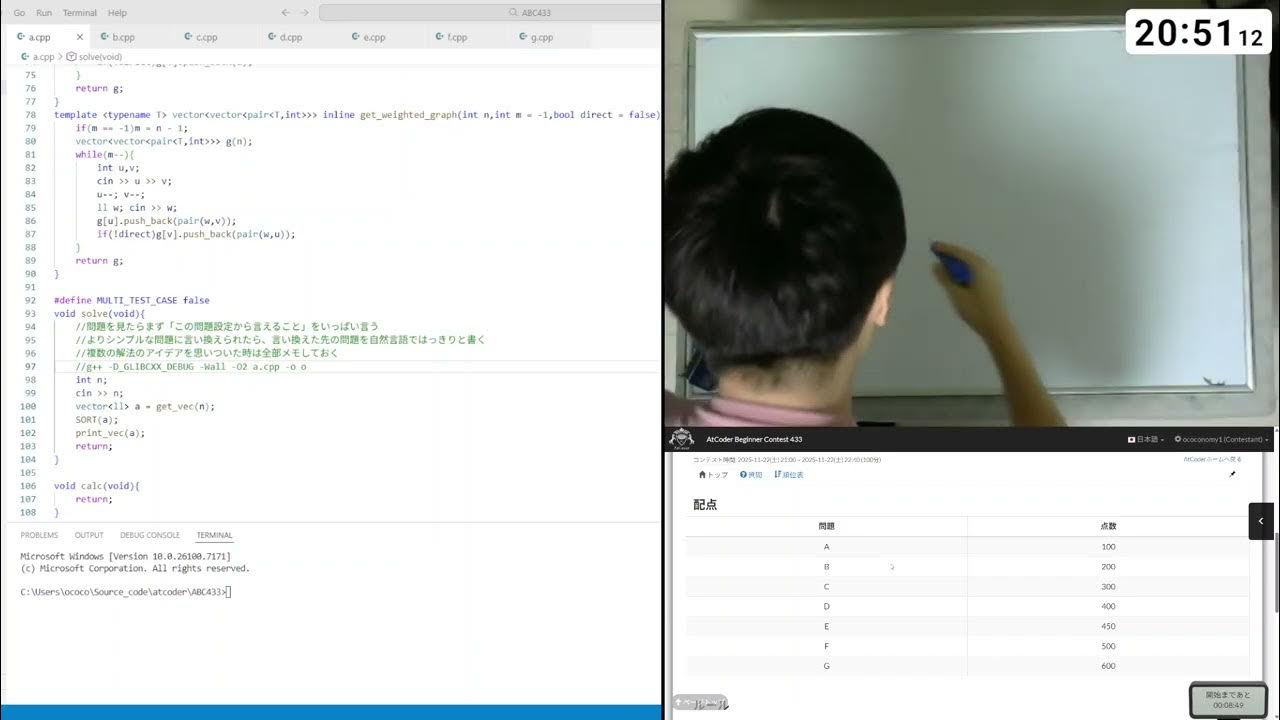Switch to the DEBUG CONSOLE tab
1280x720 pixels.
pos(150,535)
